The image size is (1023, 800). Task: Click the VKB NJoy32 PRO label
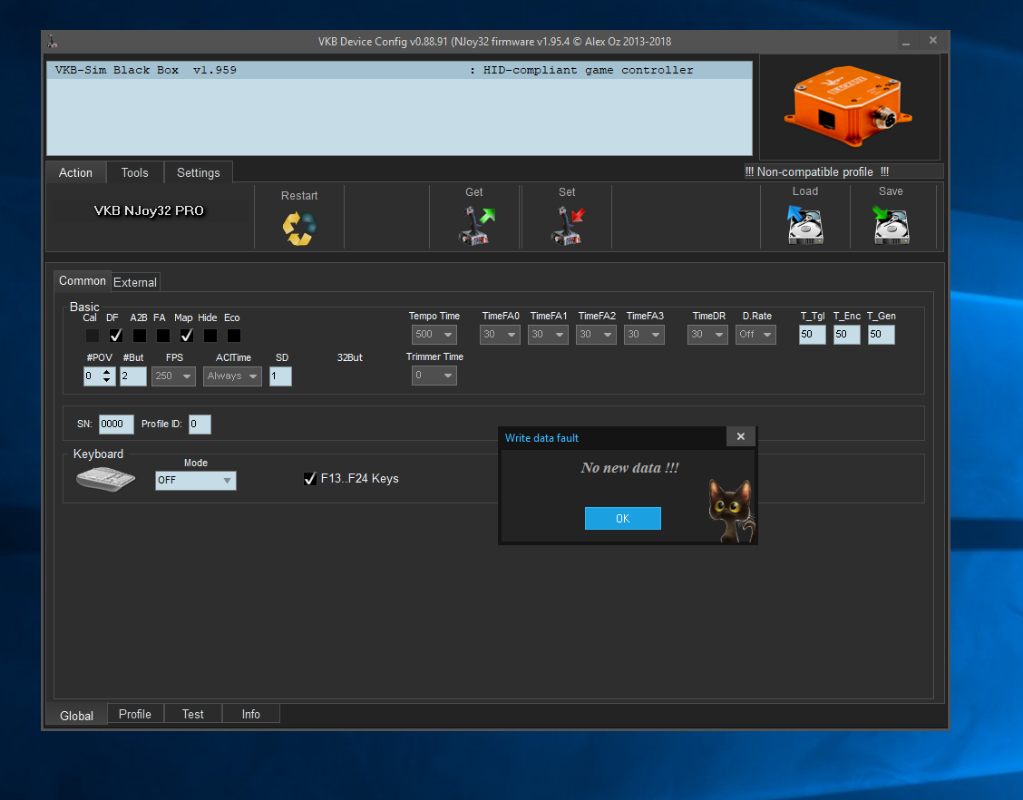149,211
